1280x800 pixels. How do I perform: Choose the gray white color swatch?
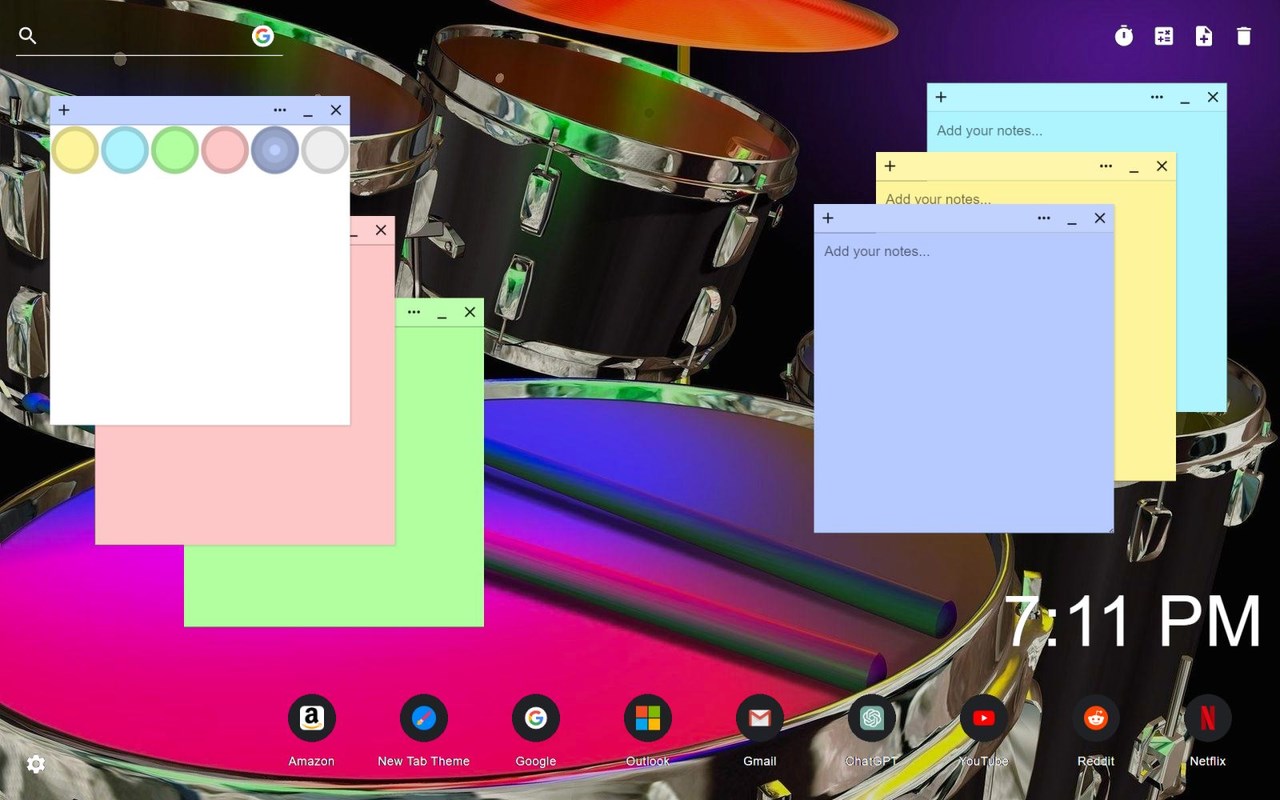pos(325,150)
